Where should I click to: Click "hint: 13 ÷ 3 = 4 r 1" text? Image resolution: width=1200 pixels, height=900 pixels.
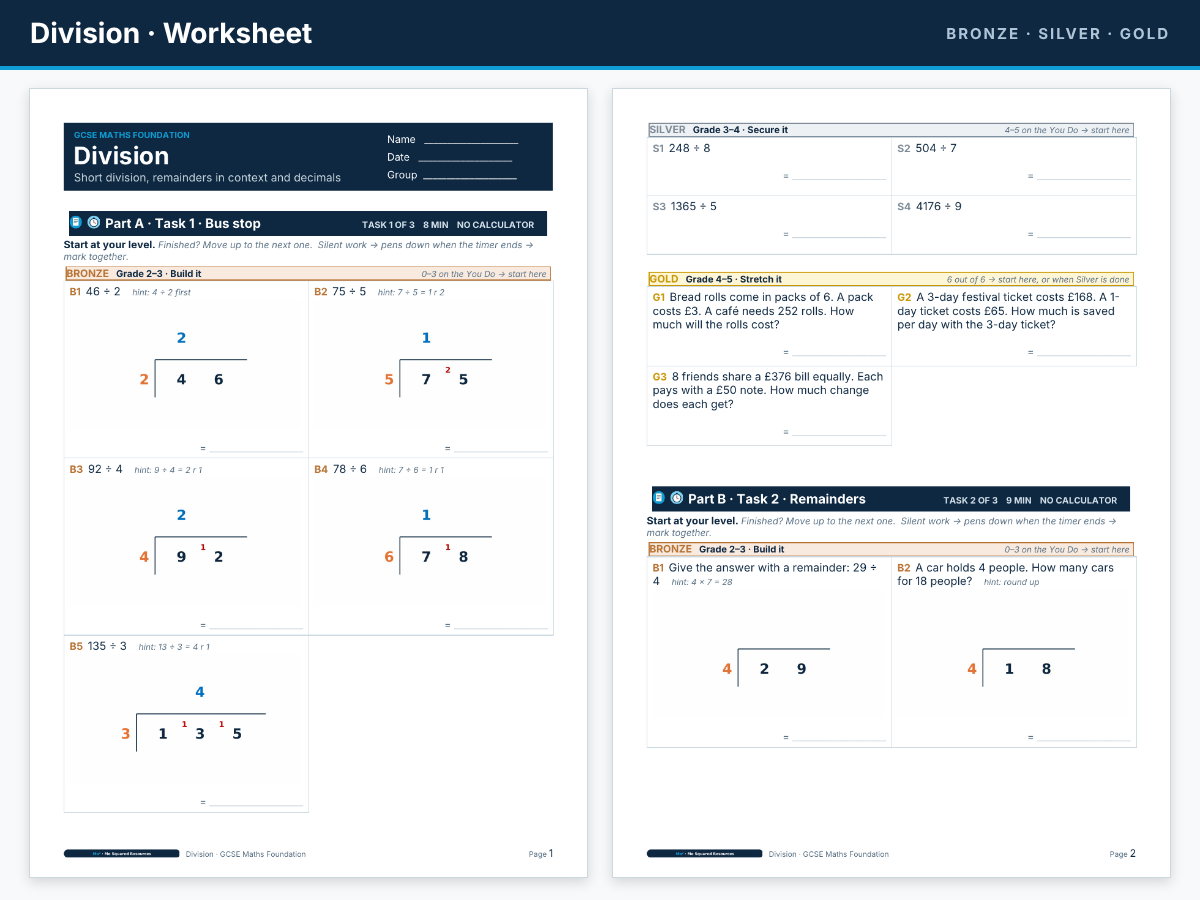(x=174, y=647)
